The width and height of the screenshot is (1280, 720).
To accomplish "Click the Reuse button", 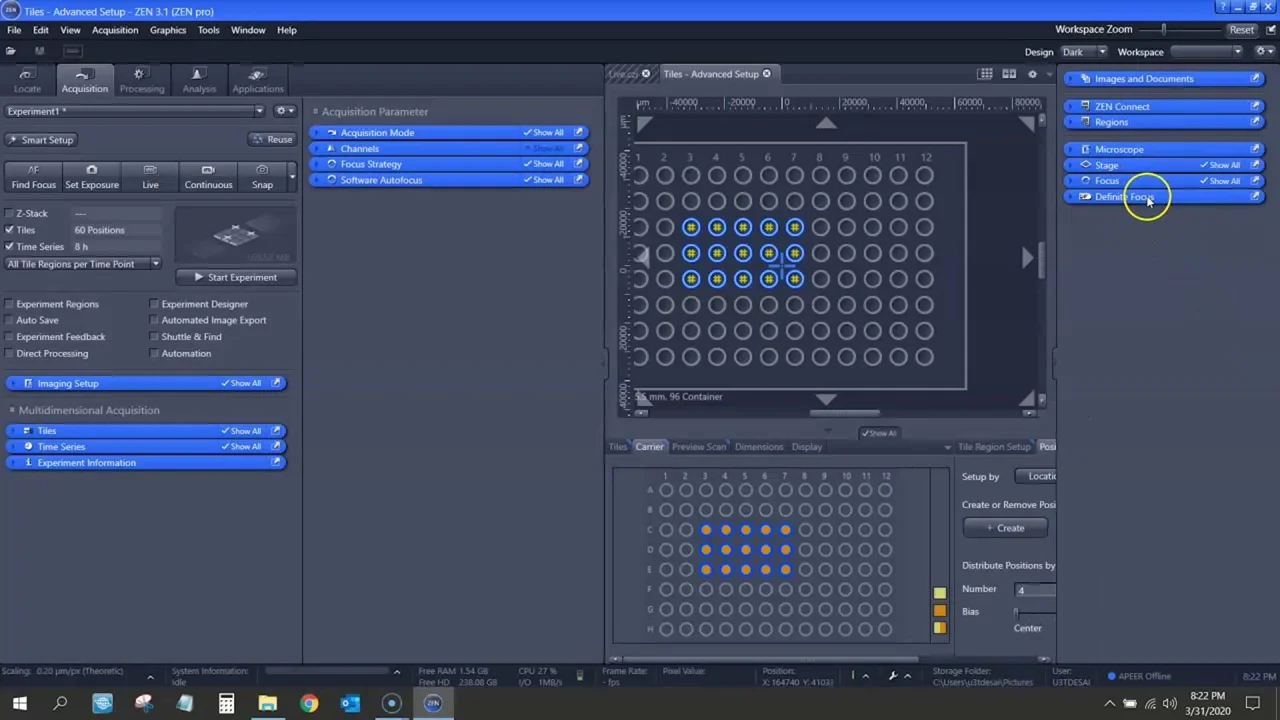I will coord(272,140).
